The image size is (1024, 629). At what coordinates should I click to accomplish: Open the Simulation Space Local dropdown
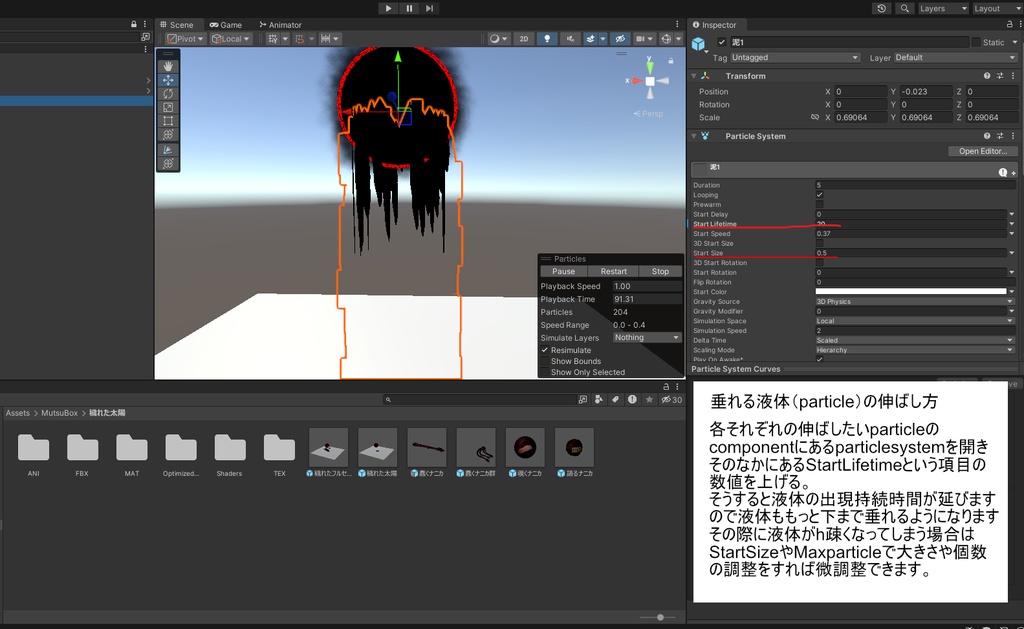click(915, 321)
